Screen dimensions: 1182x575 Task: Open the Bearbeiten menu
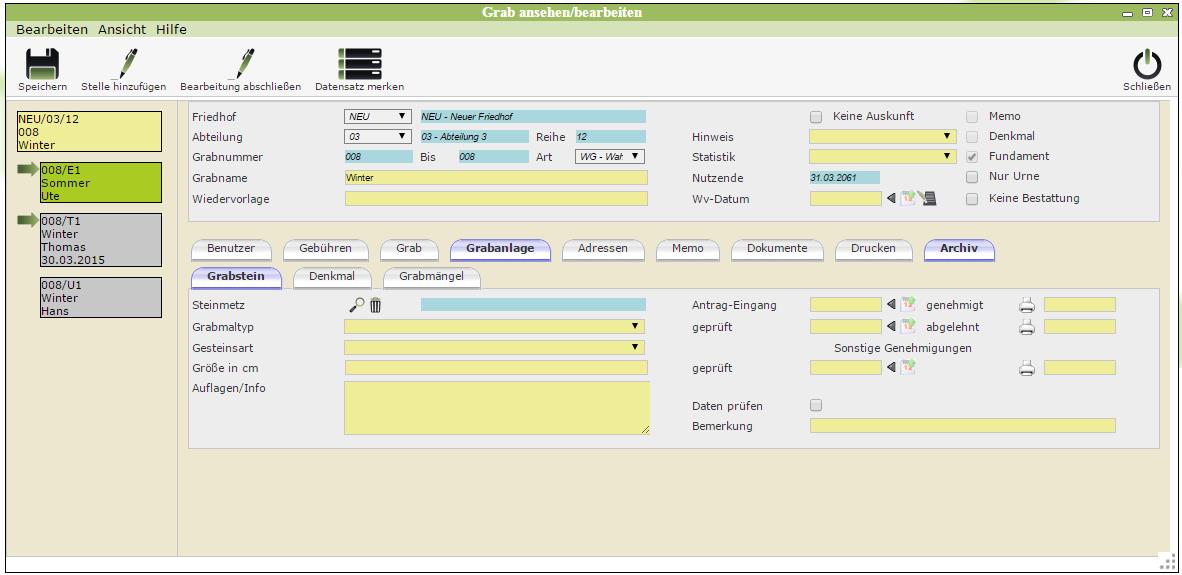(52, 30)
